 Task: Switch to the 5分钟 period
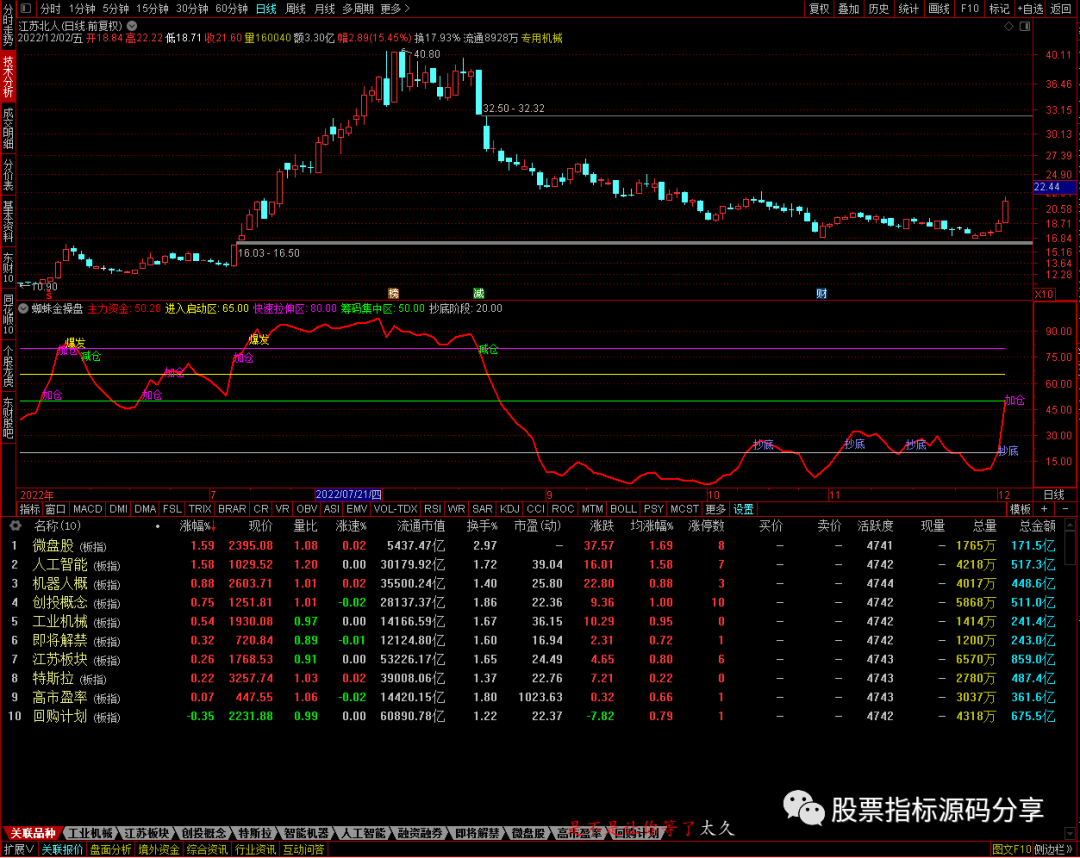(x=116, y=9)
